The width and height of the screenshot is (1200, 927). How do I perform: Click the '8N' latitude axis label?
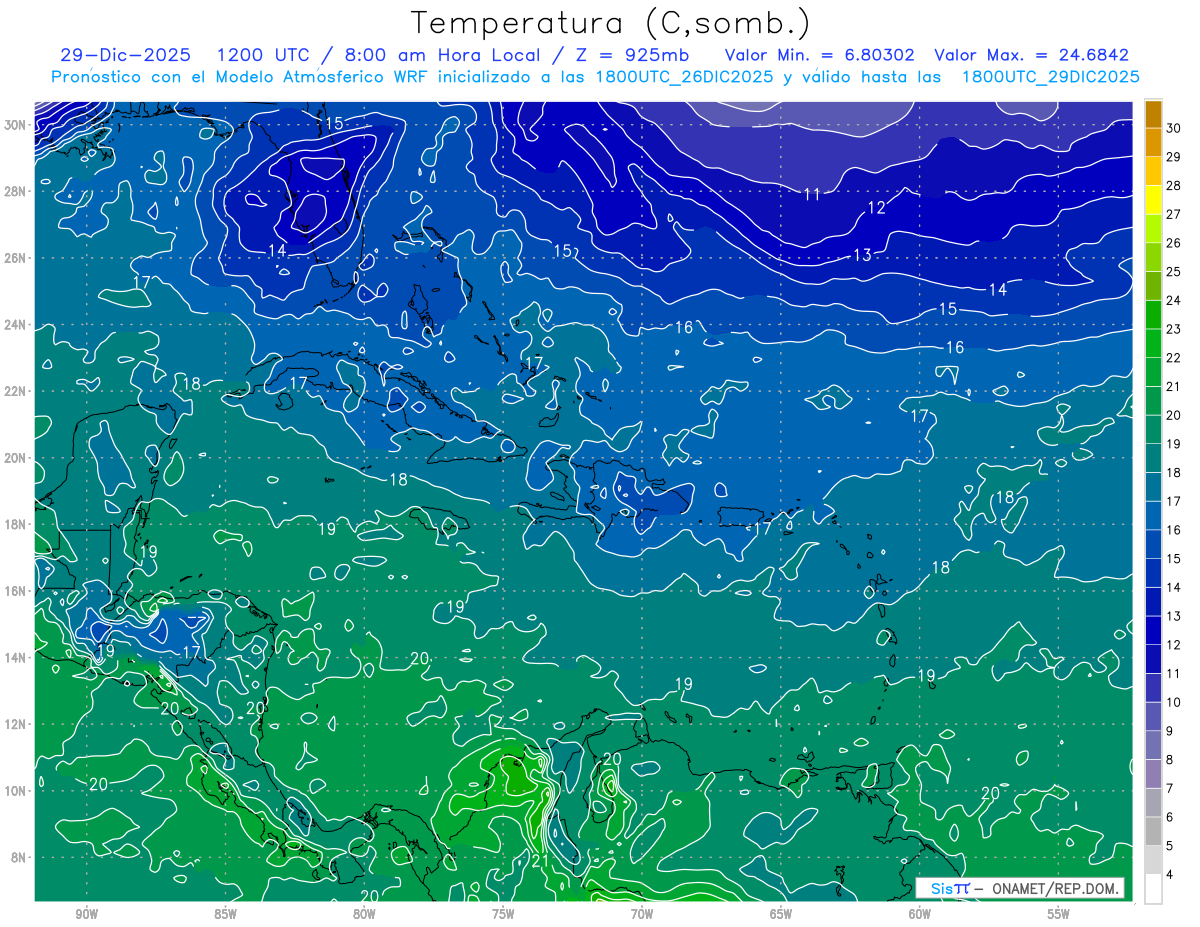click(19, 857)
